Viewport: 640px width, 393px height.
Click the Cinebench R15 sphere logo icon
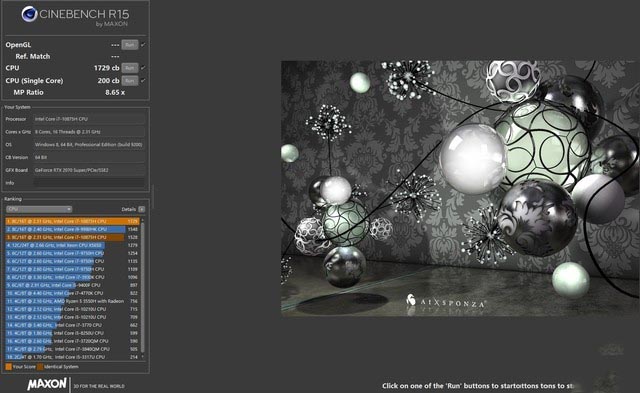pos(29,14)
